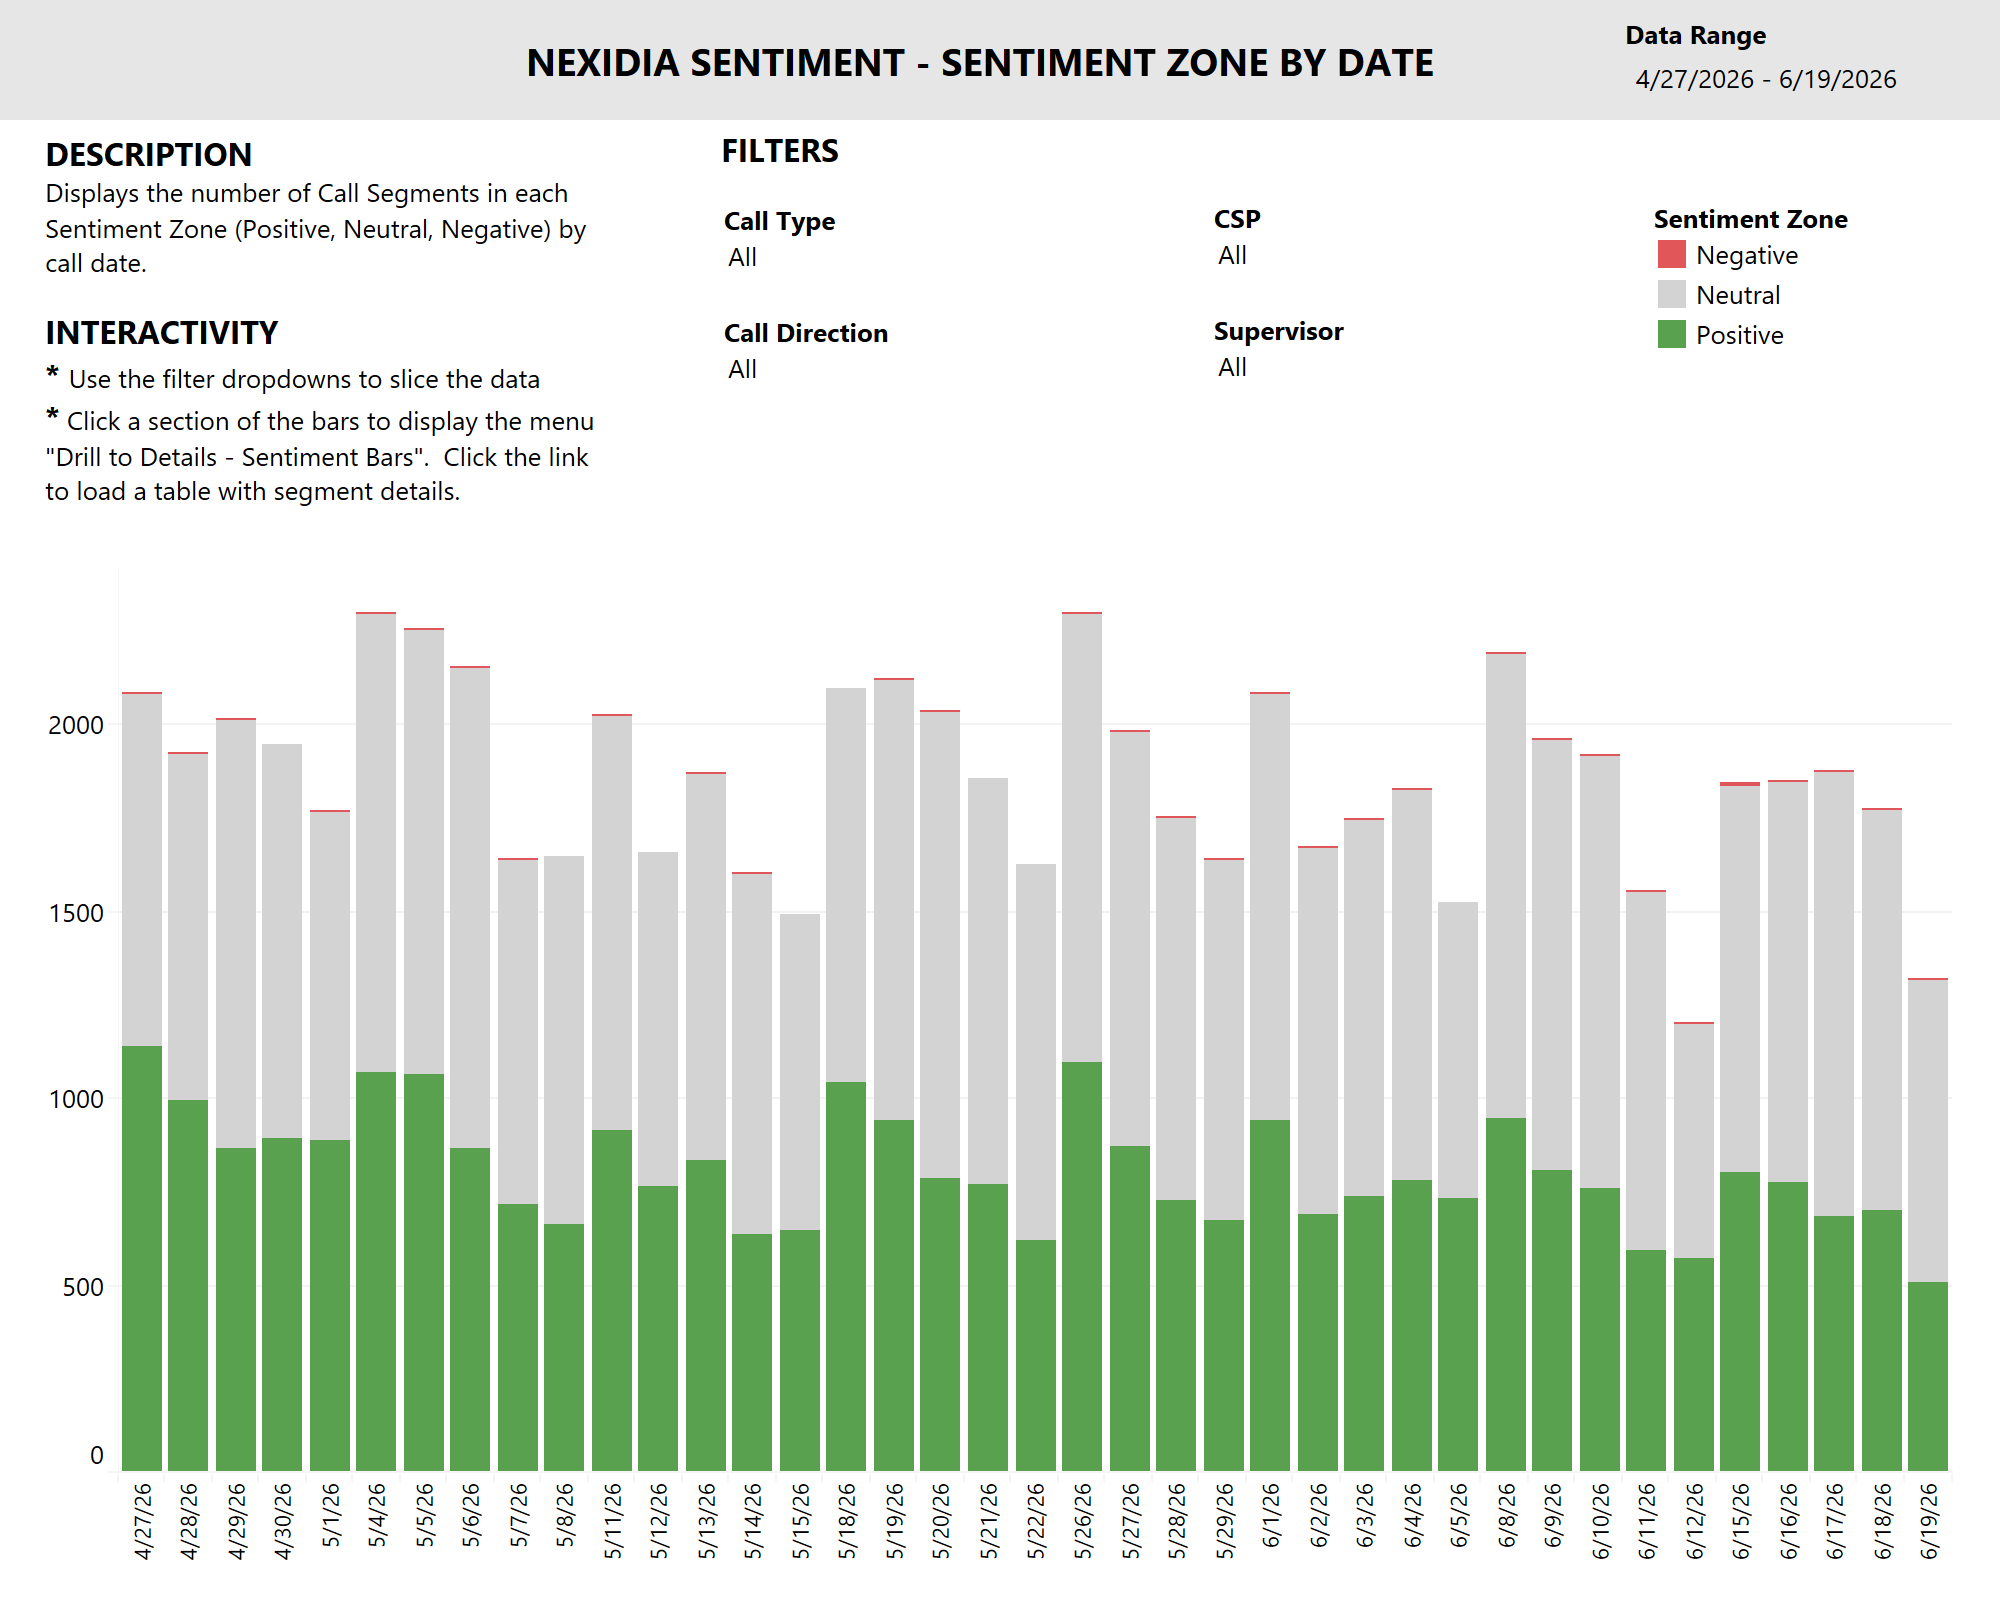Select the Neutral gray legend swatch
Viewport: 2000px width, 1600px height.
(x=1672, y=294)
